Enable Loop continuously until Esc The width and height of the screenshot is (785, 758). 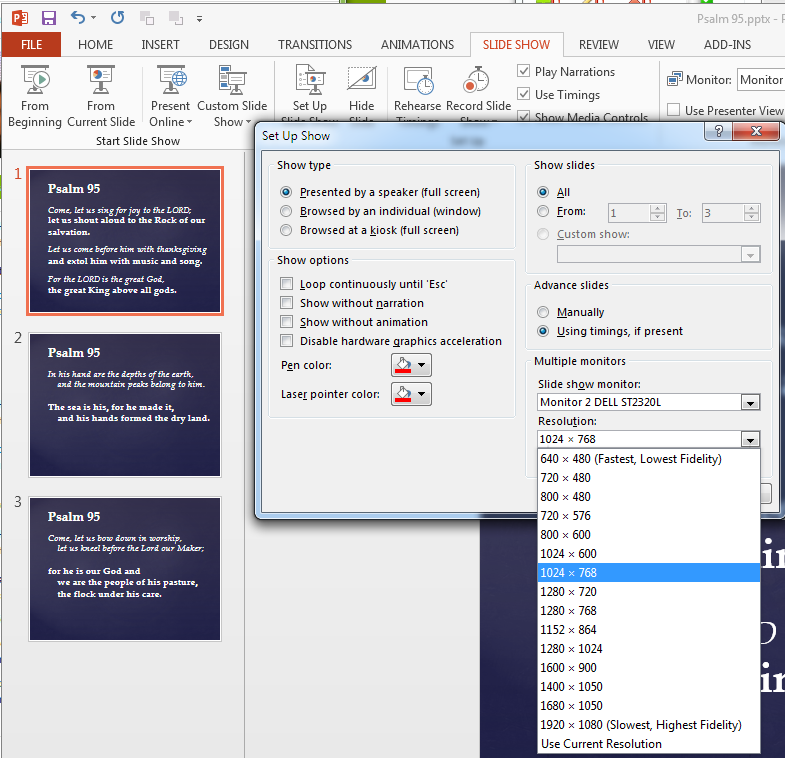pos(286,284)
